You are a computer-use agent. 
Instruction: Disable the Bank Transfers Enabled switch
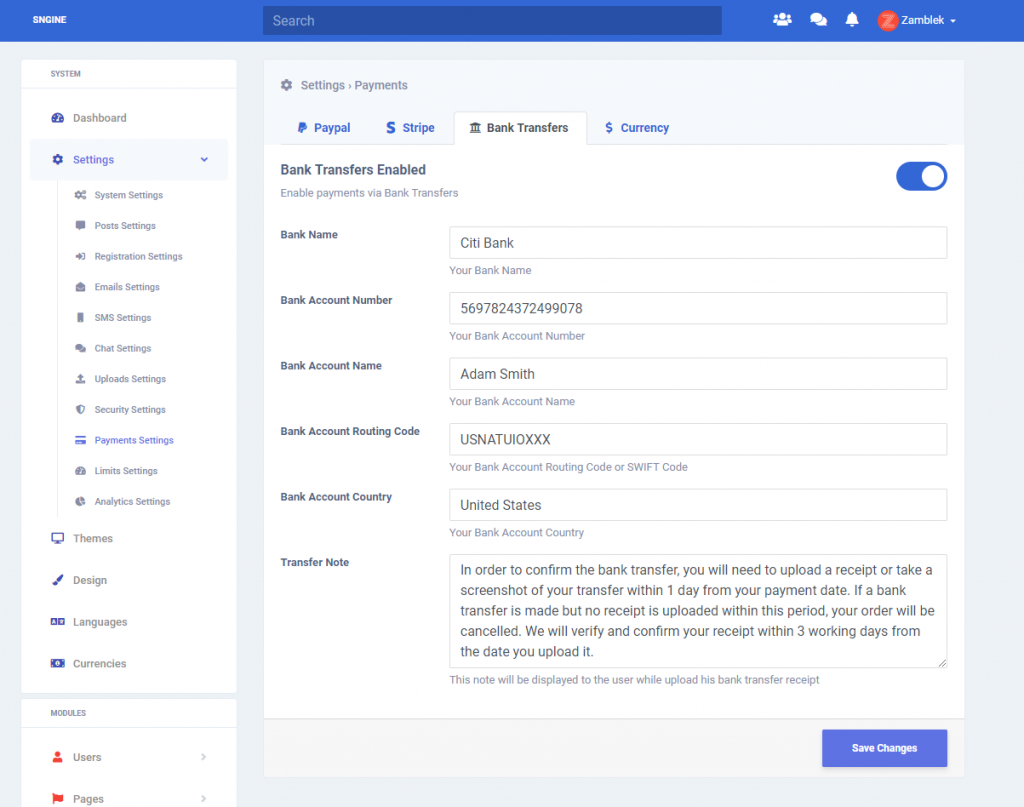click(x=921, y=176)
